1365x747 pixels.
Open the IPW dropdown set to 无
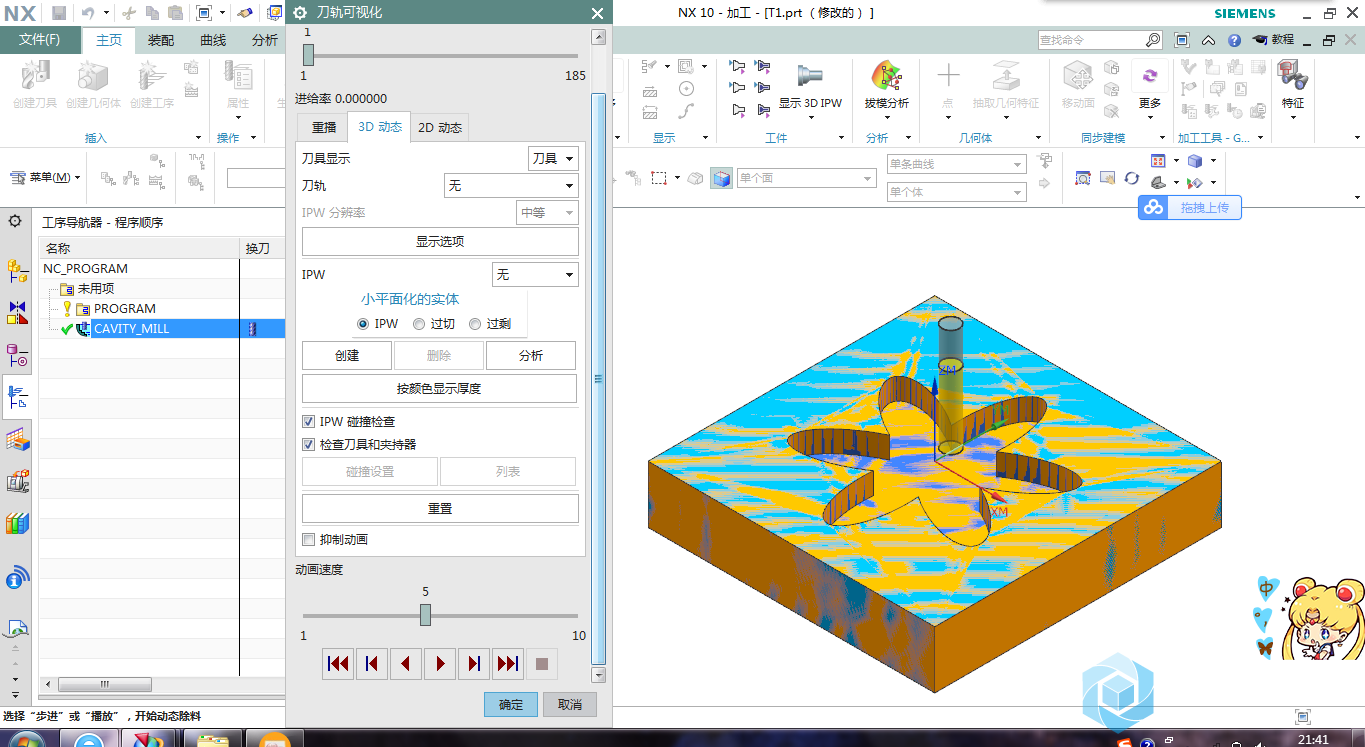click(535, 274)
